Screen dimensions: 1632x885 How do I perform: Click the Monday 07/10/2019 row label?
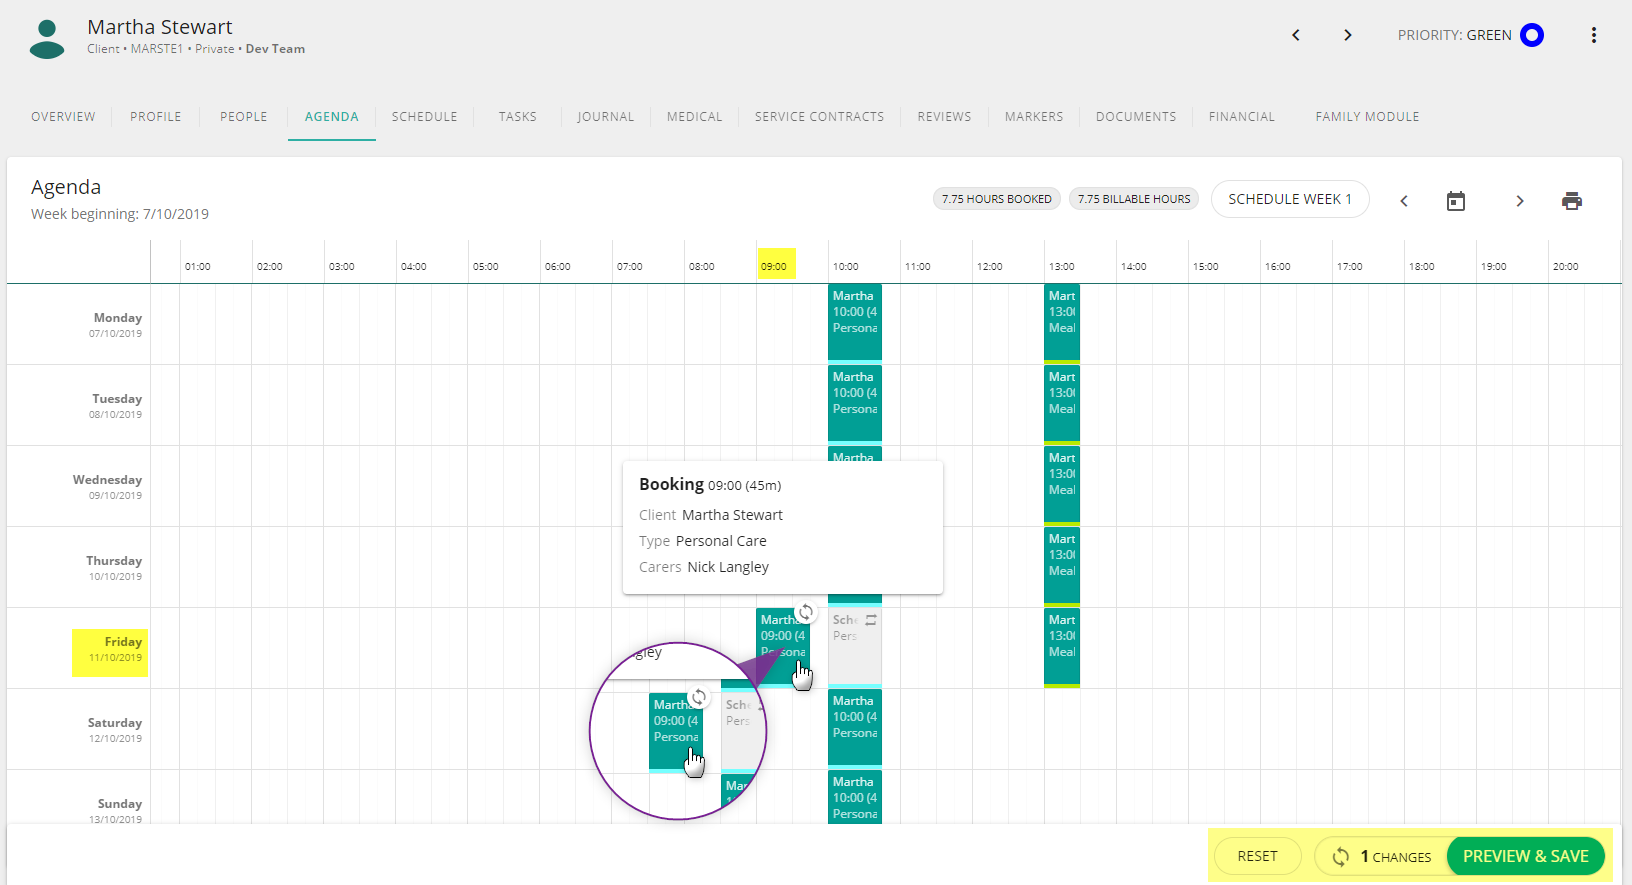(x=116, y=325)
